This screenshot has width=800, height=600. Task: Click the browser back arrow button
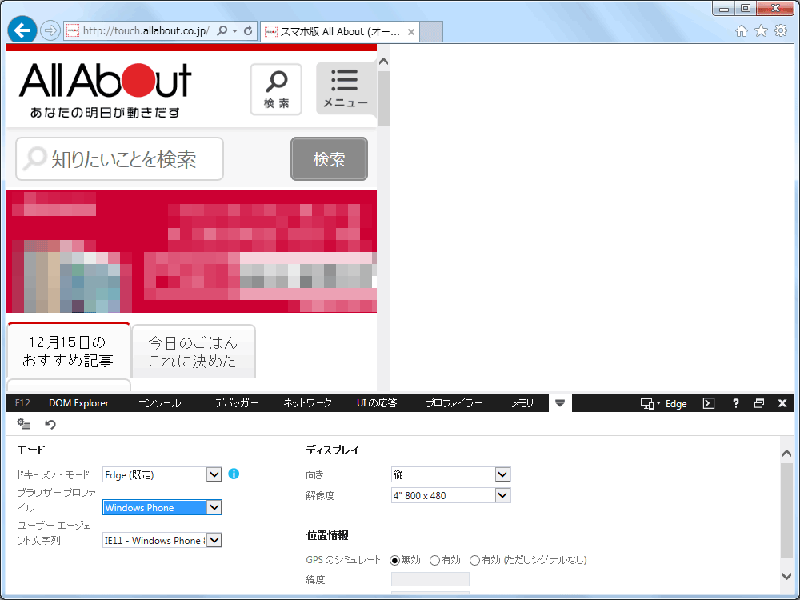point(21,31)
